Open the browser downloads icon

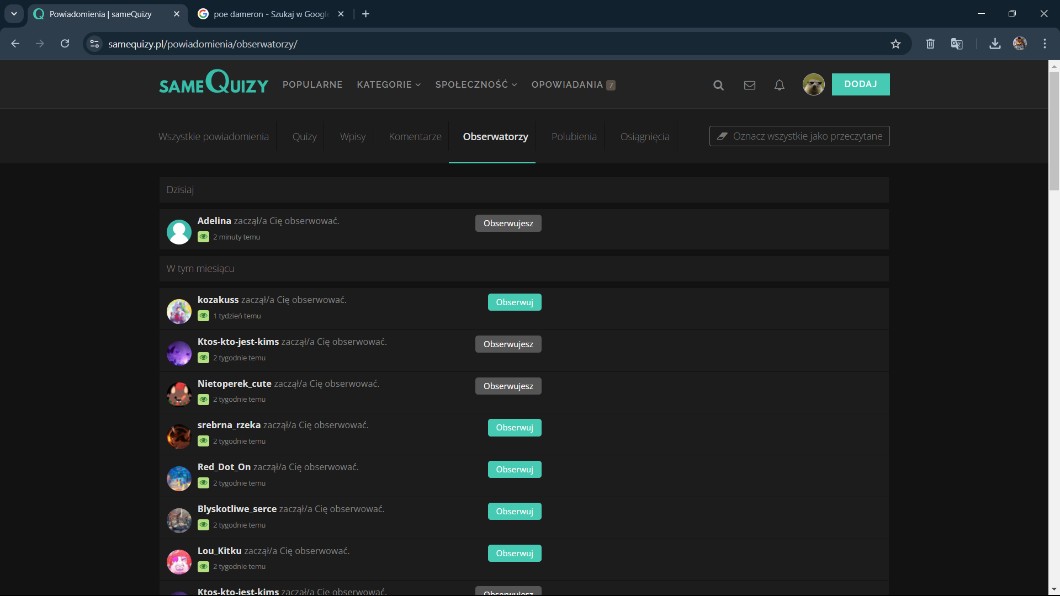point(994,44)
